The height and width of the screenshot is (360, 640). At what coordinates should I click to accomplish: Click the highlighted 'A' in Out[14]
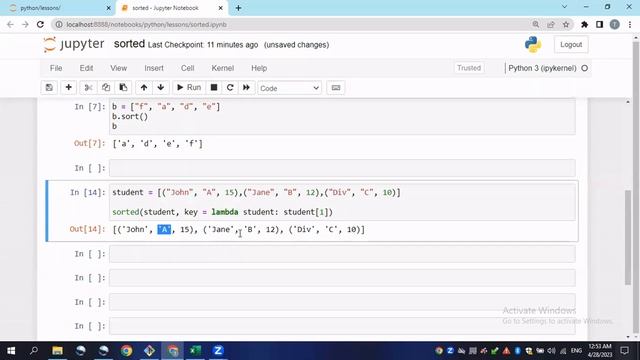coord(164,229)
